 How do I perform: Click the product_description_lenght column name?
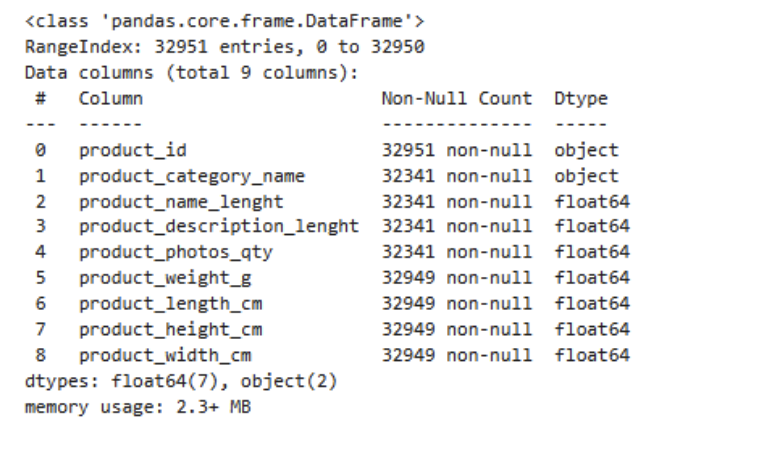click(x=219, y=227)
